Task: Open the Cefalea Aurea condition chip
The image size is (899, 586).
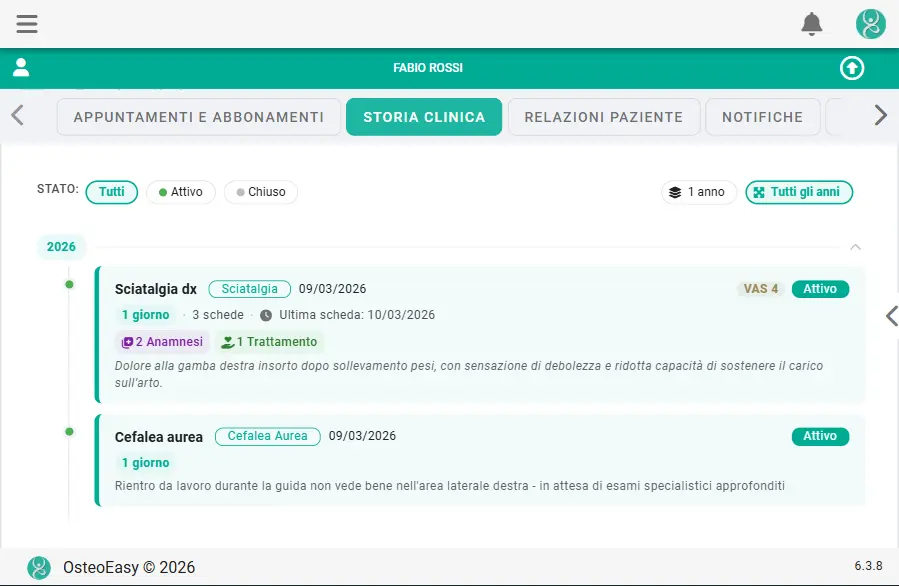Action: pyautogui.click(x=267, y=436)
